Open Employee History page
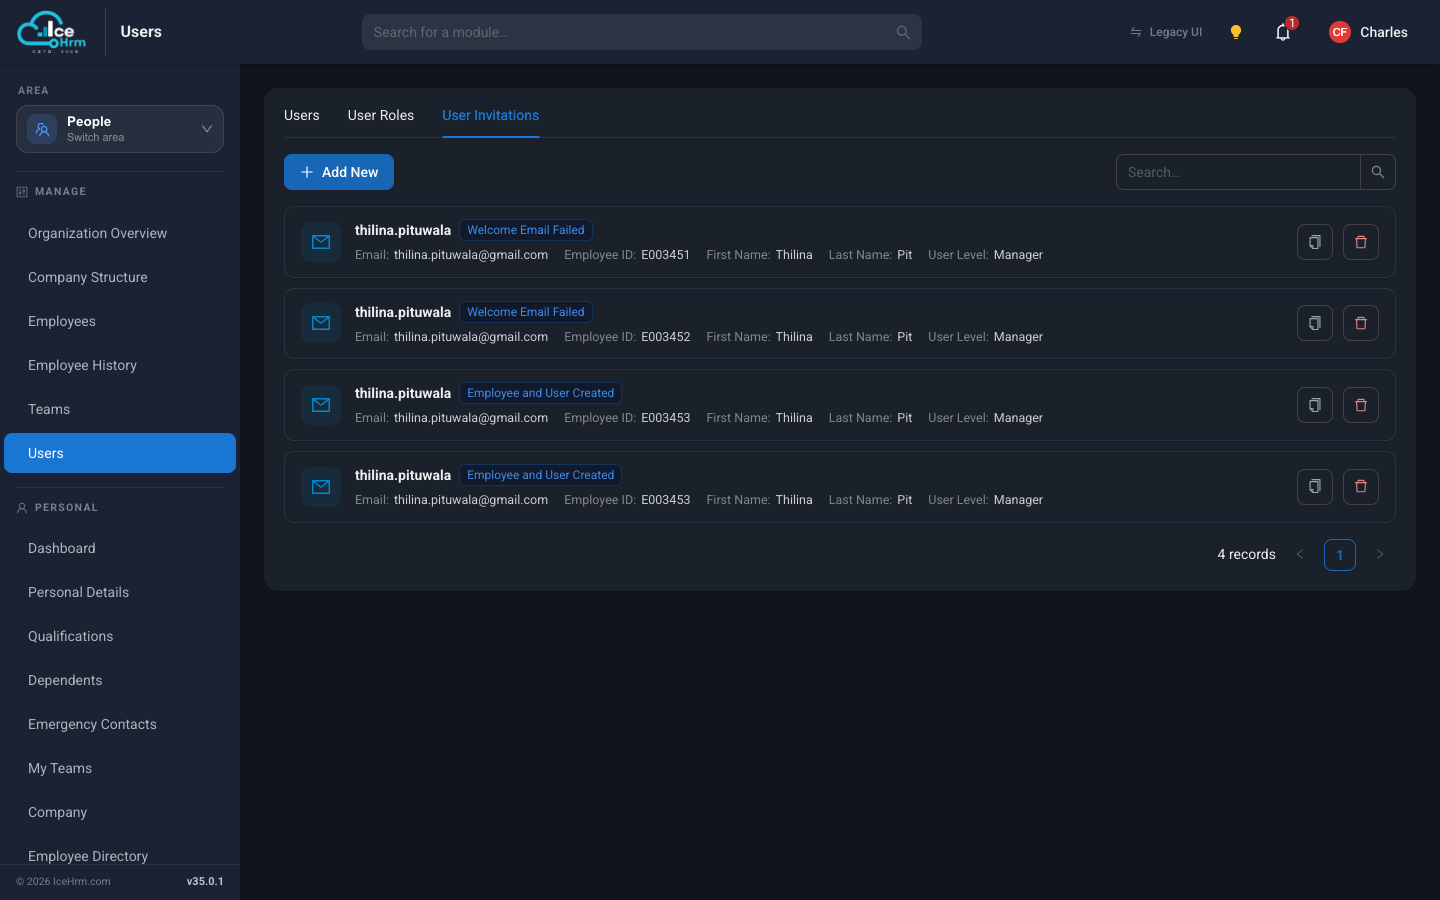This screenshot has height=900, width=1440. point(120,365)
